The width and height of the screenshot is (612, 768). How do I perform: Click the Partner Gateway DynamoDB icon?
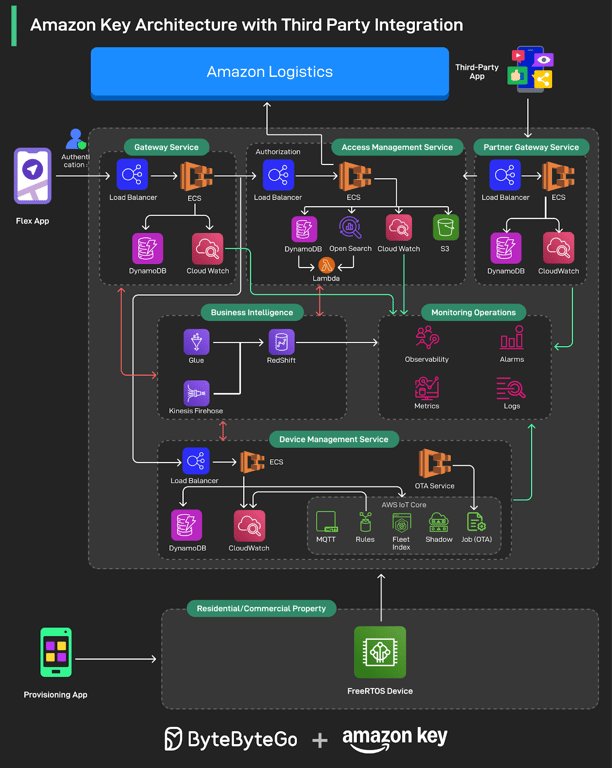tap(506, 248)
